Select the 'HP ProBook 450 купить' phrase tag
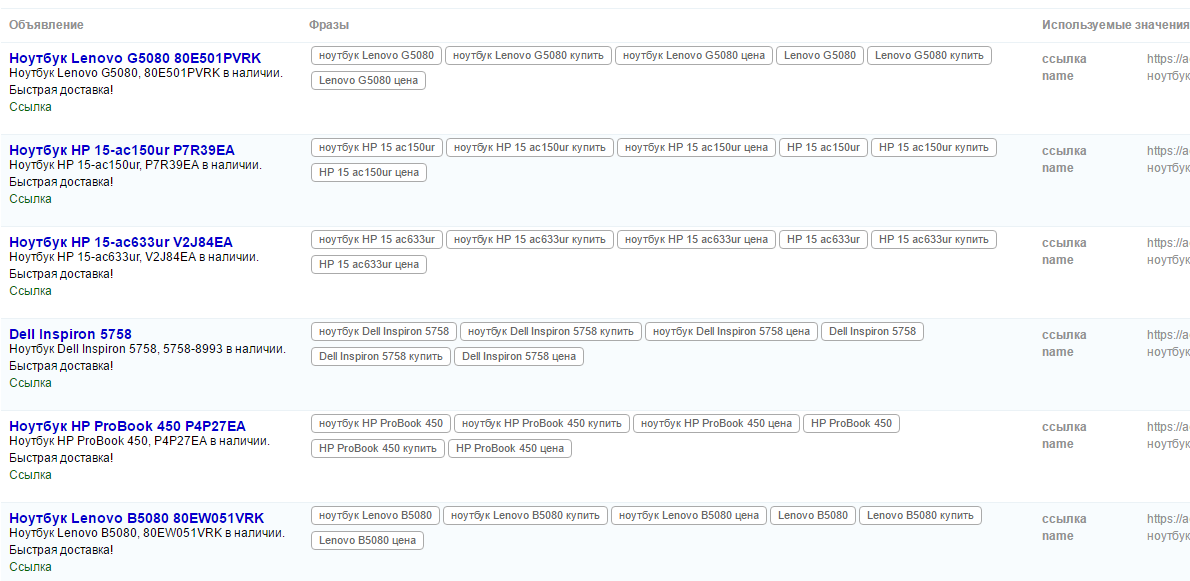The image size is (1190, 581). click(378, 449)
